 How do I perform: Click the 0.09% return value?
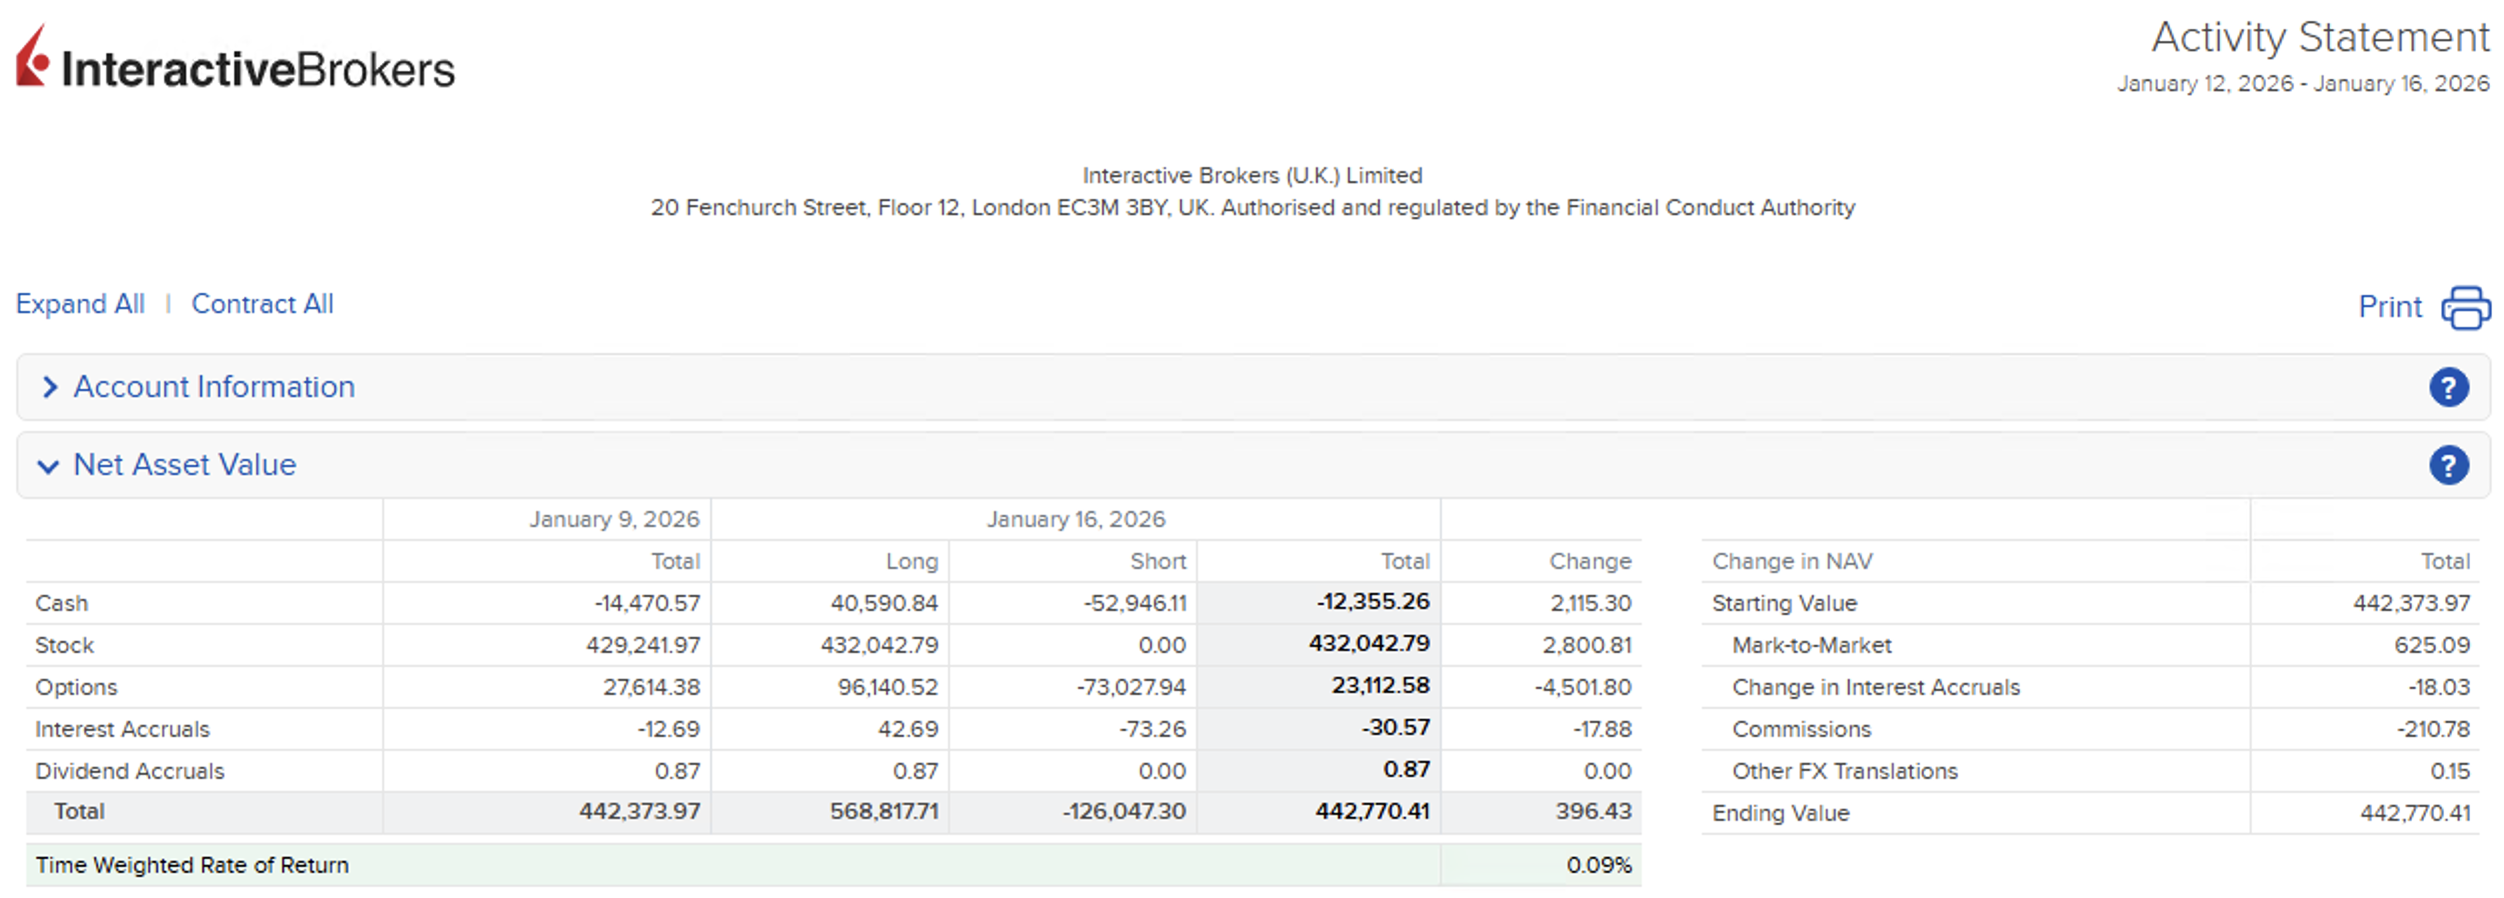pos(1598,865)
